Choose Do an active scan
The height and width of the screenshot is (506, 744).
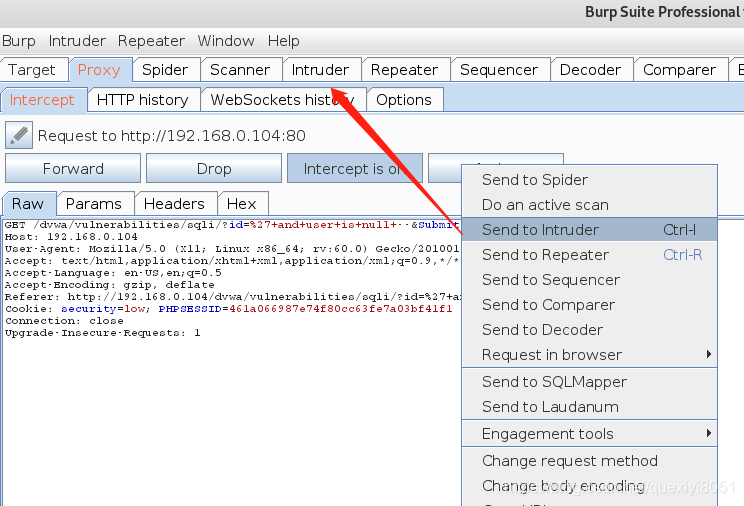[x=589, y=205]
